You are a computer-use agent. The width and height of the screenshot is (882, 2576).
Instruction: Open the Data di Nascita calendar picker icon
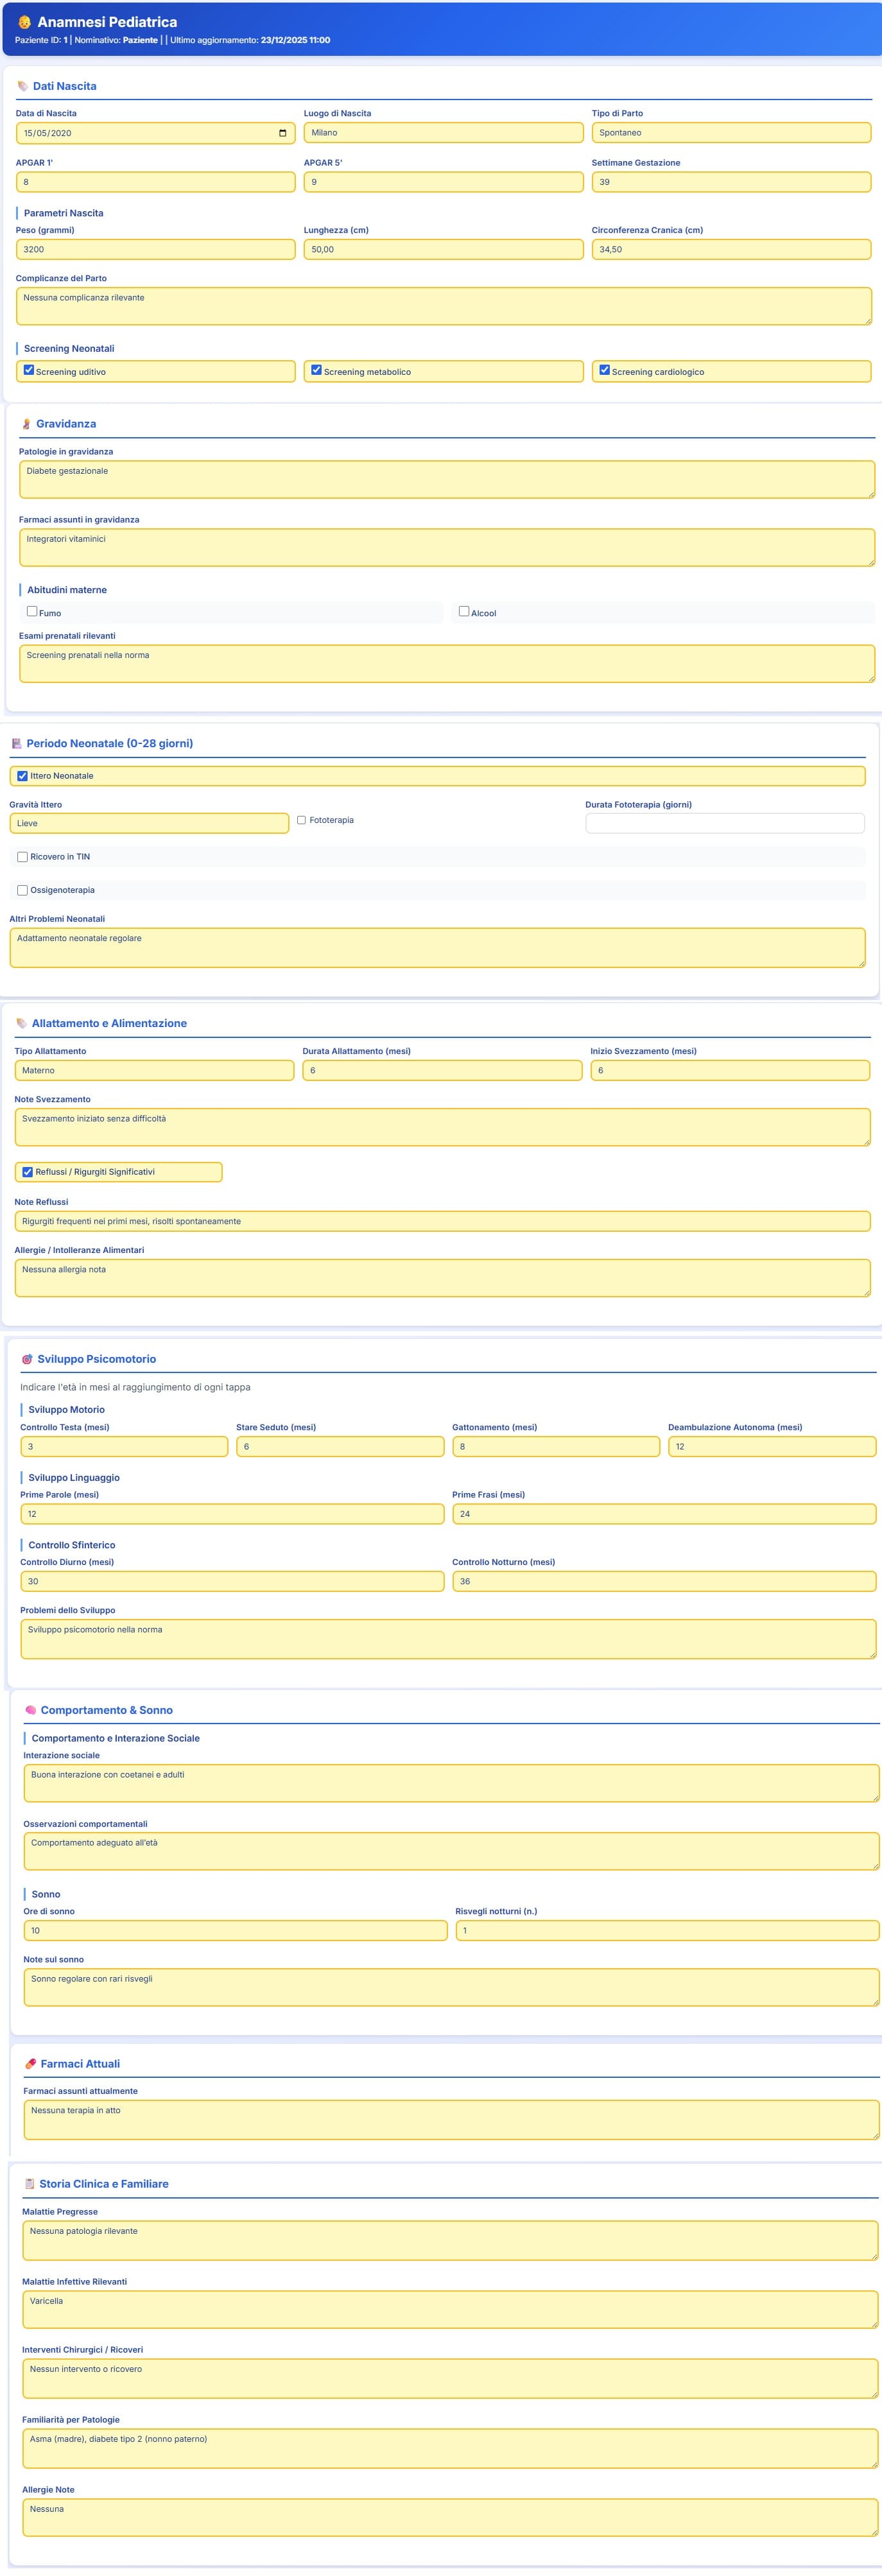282,133
